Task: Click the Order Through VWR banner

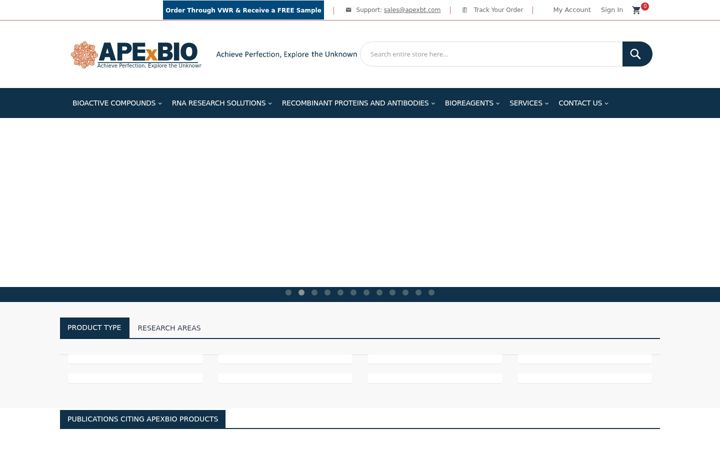Action: (243, 10)
